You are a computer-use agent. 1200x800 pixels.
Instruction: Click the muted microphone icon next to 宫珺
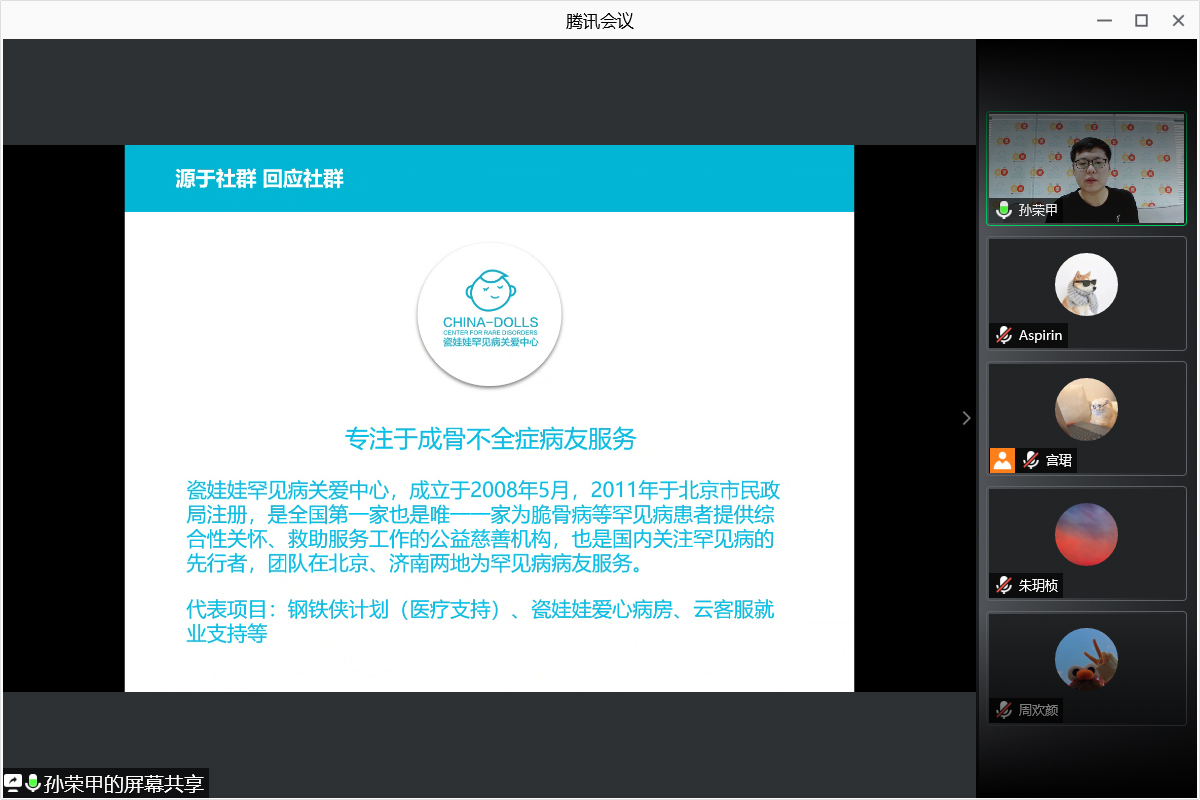(1030, 460)
